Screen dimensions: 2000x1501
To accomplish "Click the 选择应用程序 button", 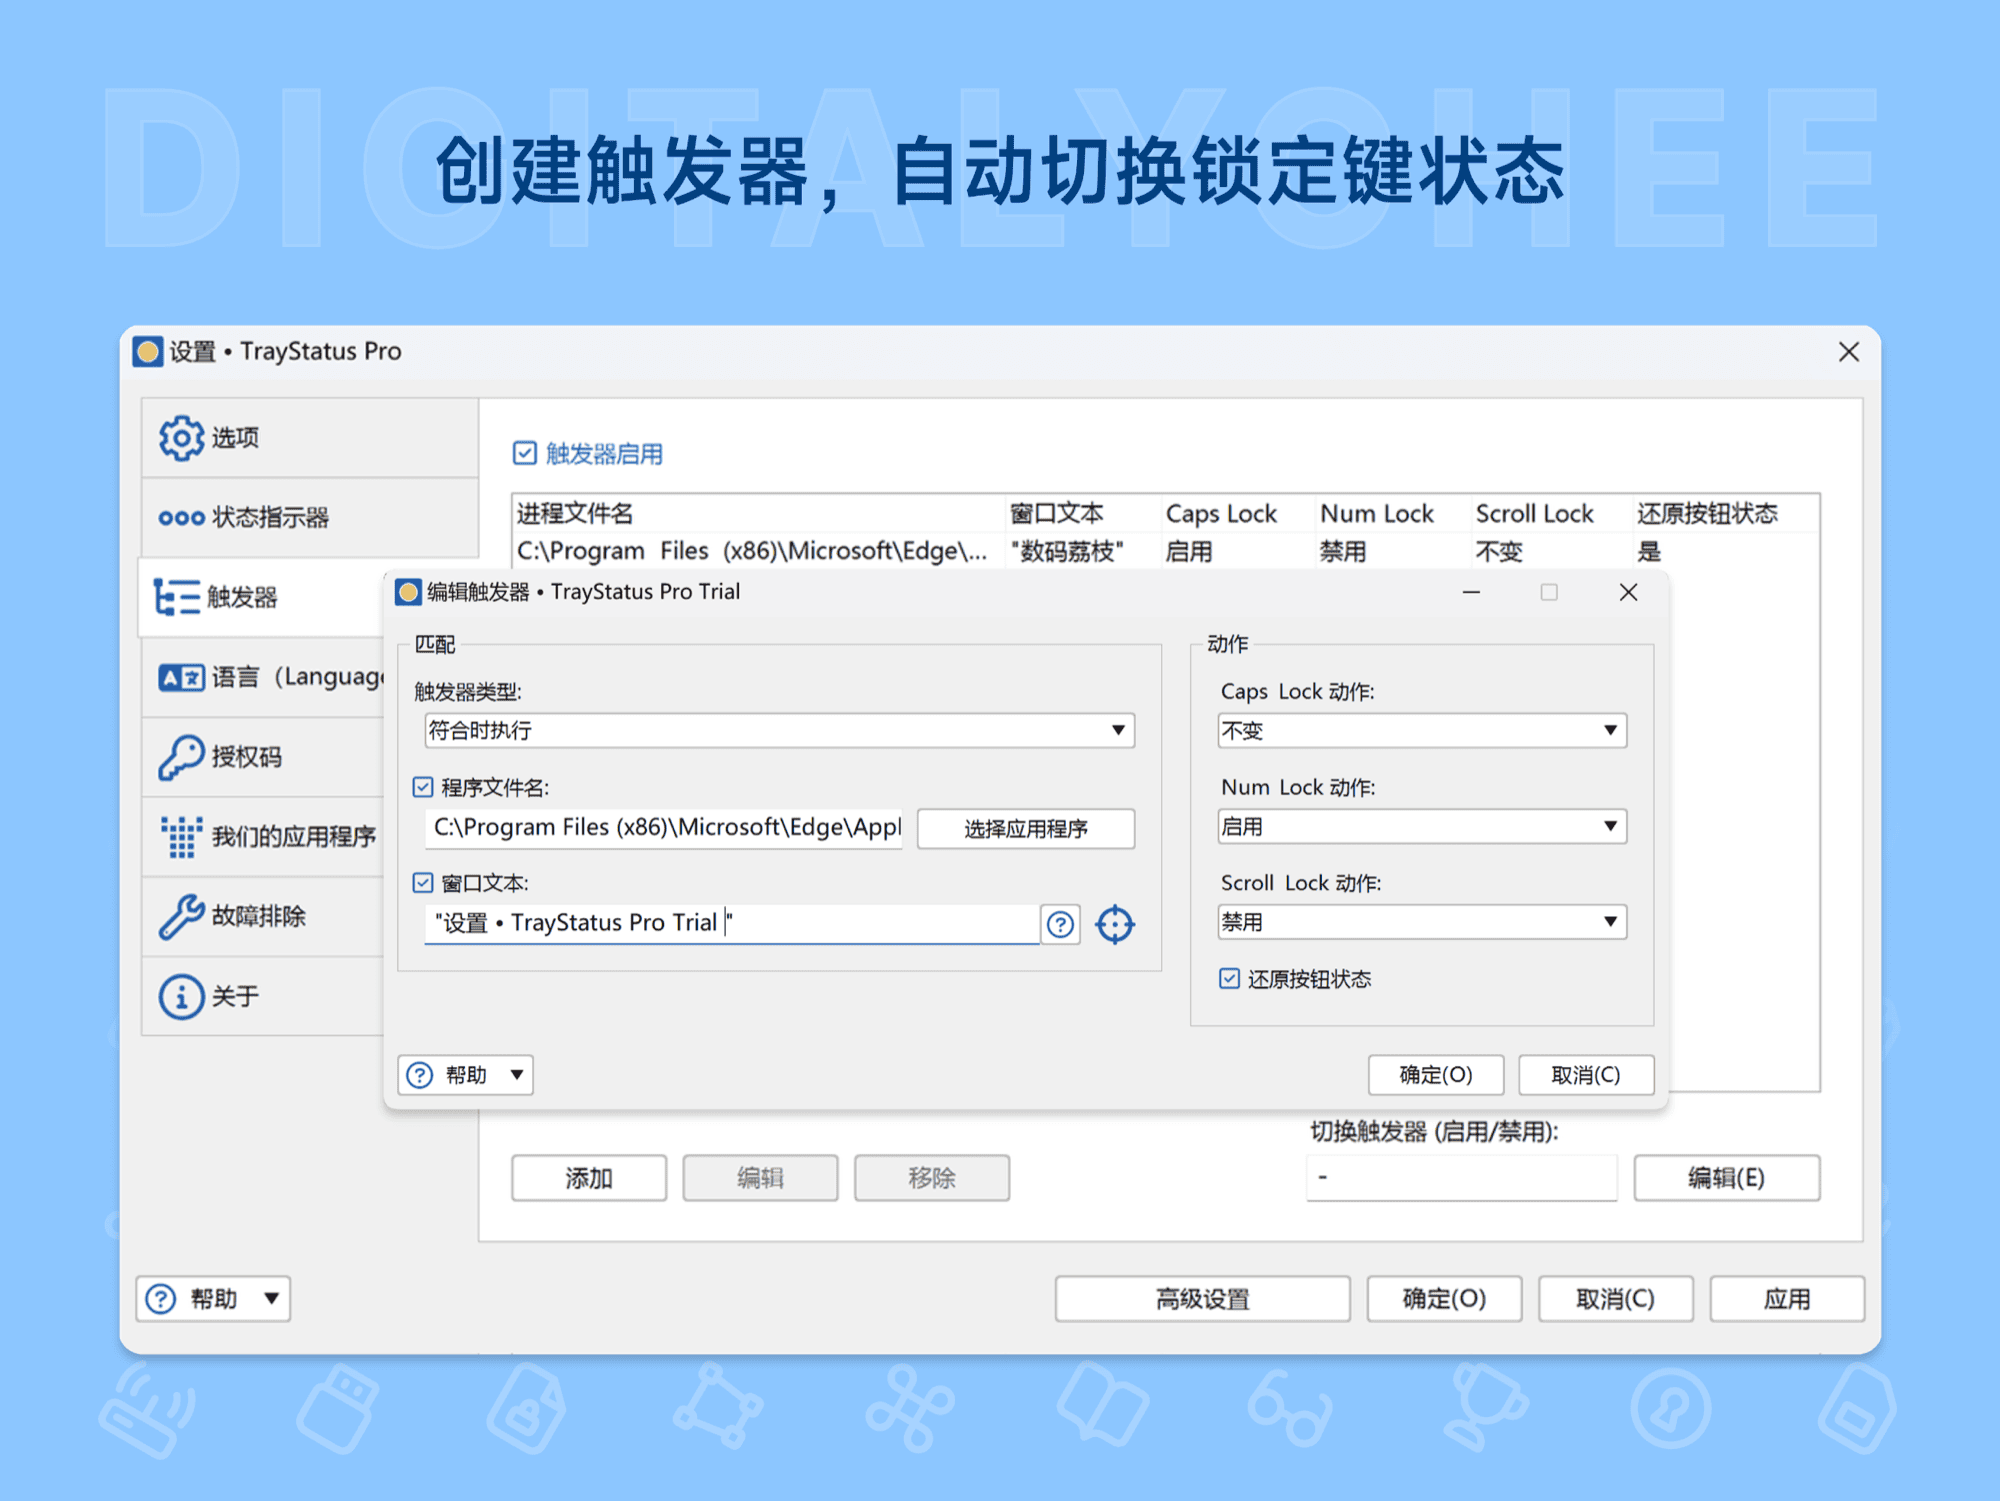I will click(1025, 828).
